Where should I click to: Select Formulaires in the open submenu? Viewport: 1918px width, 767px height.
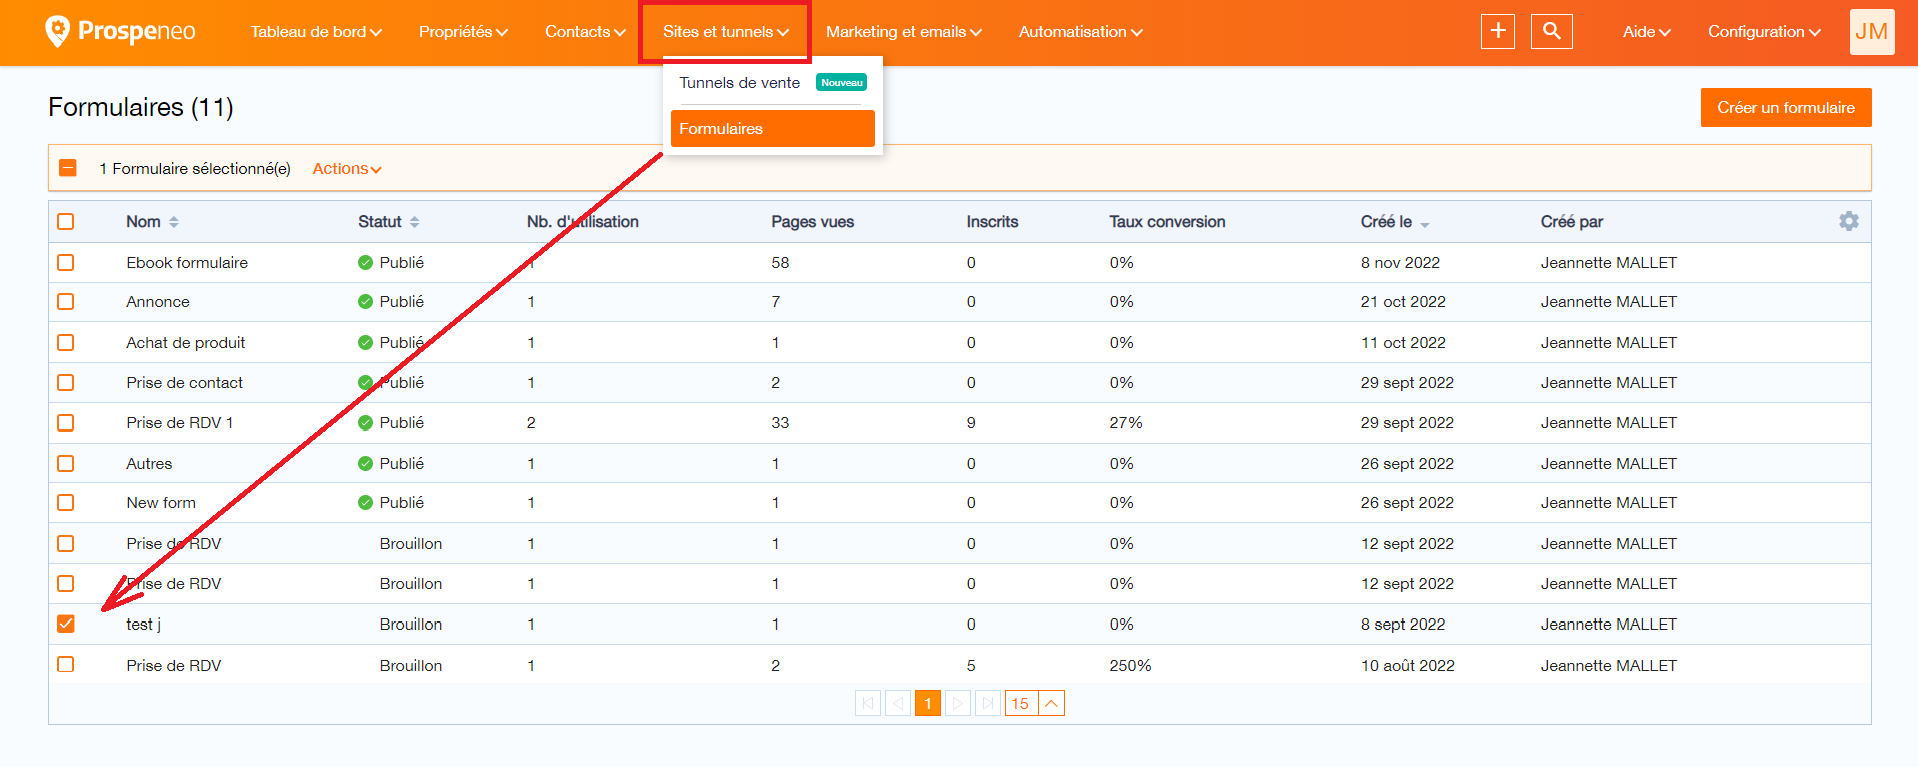773,128
